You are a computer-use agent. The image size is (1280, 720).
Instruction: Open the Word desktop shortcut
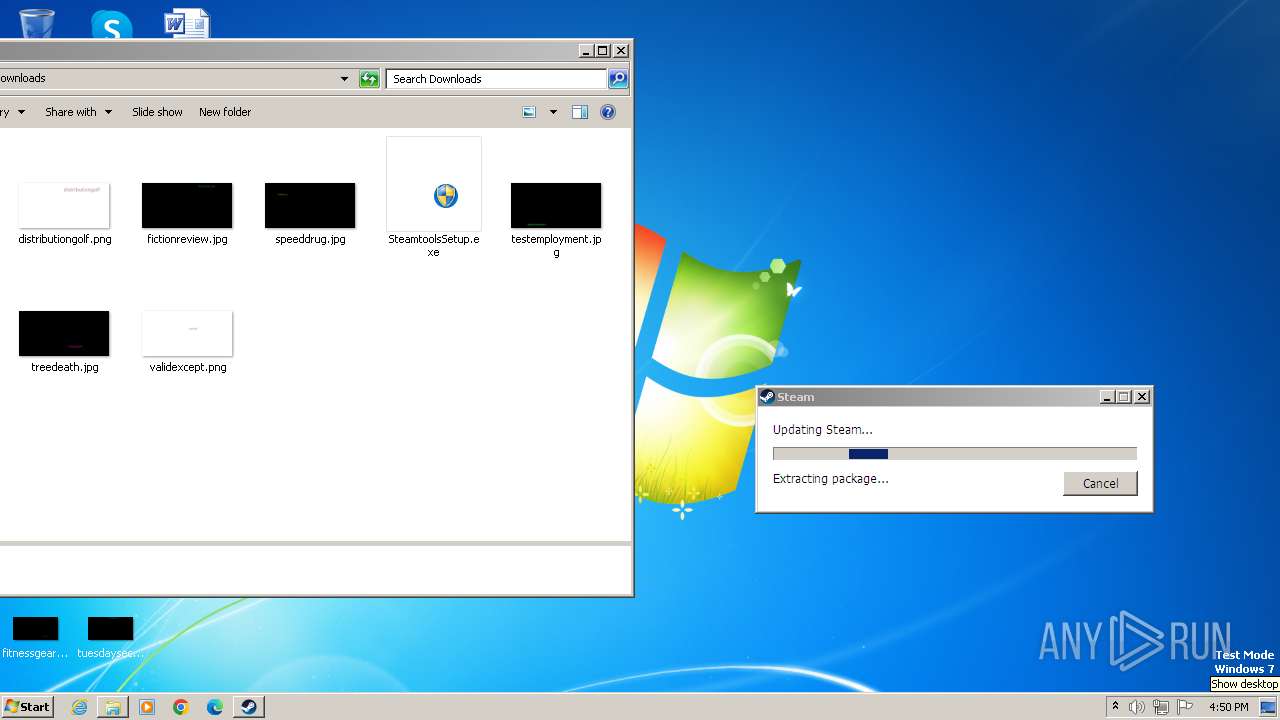[x=186, y=23]
